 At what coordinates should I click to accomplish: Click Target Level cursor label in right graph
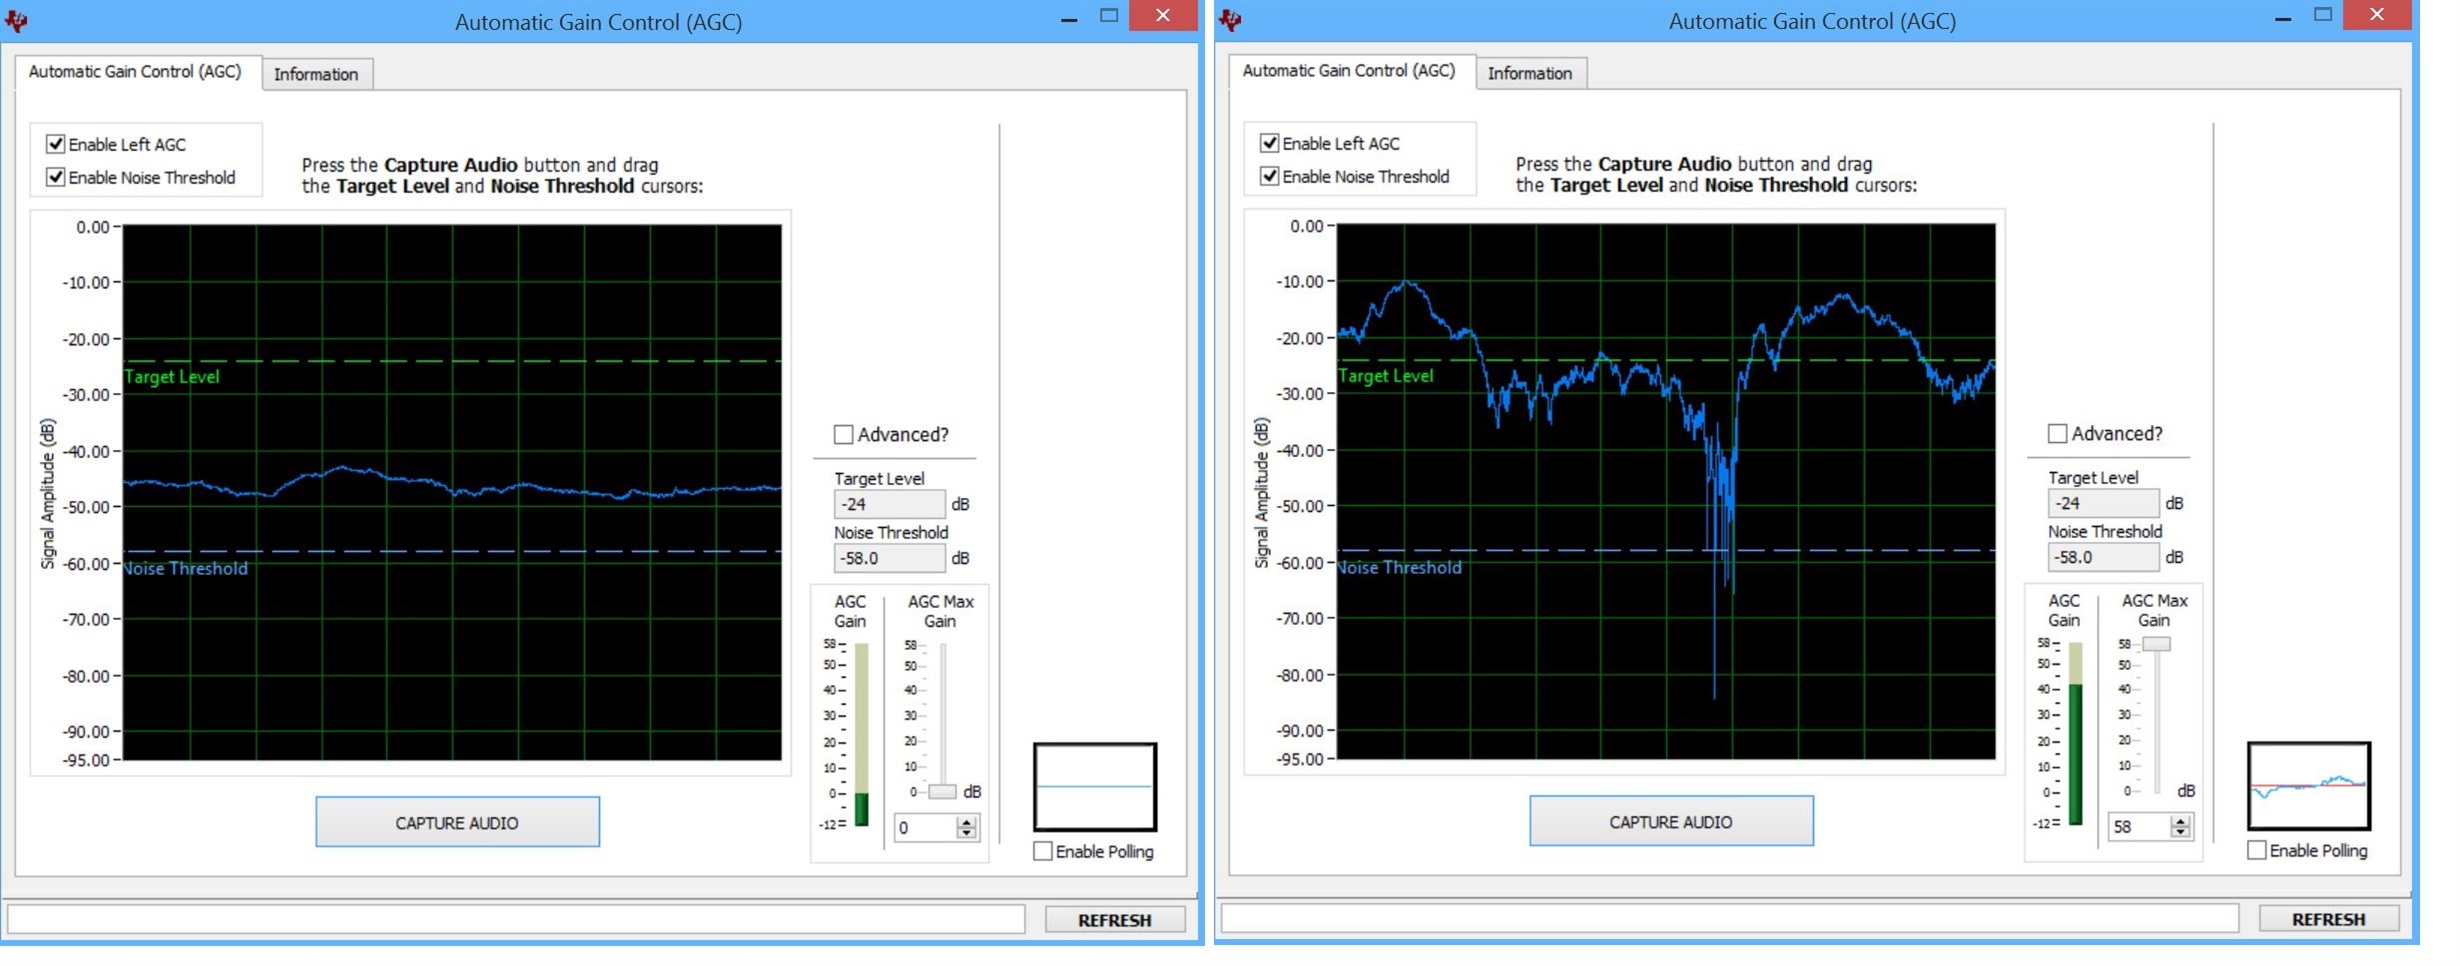click(x=1386, y=376)
